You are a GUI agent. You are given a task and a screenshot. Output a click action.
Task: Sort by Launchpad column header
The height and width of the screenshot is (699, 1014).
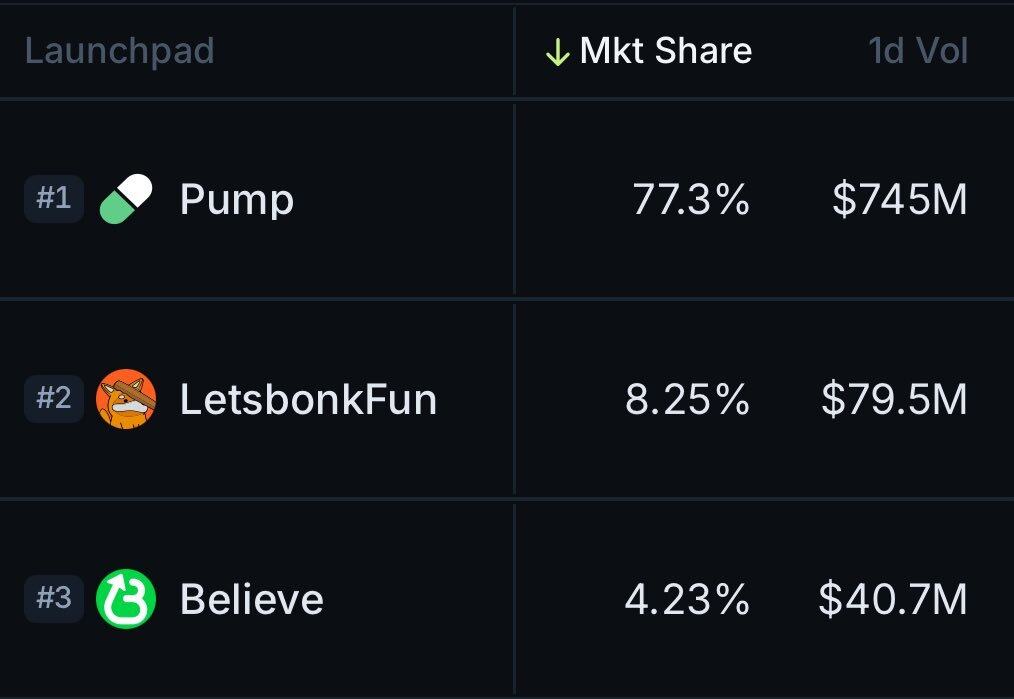[x=120, y=52]
